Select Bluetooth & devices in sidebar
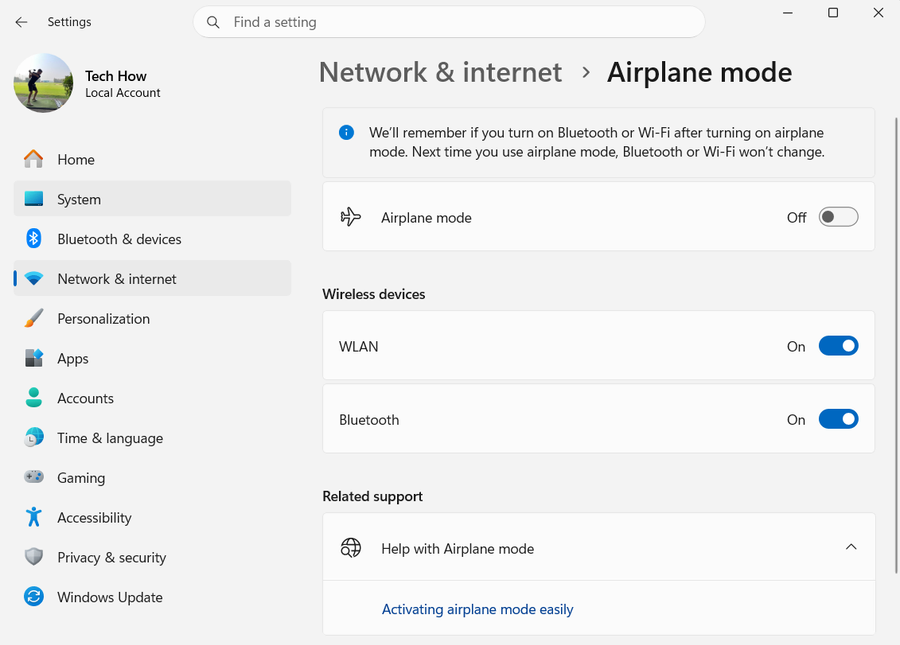The height and width of the screenshot is (645, 900). [152, 239]
